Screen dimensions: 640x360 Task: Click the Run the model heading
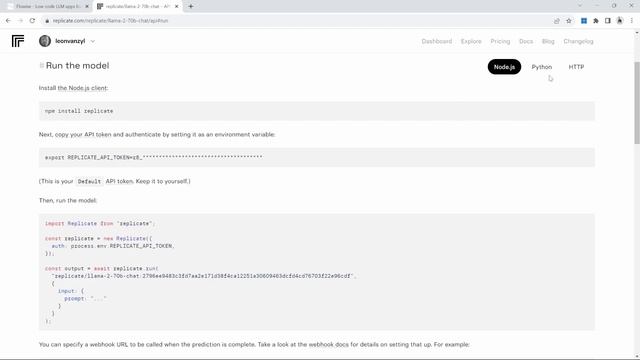[x=78, y=66]
